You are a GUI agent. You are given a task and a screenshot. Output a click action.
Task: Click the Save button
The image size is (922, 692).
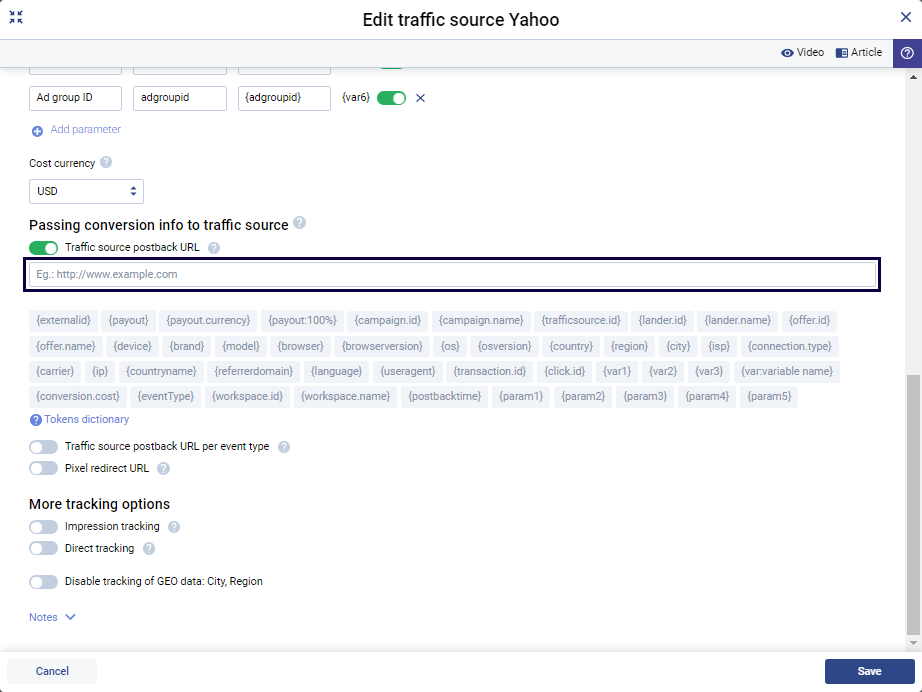coord(869,671)
